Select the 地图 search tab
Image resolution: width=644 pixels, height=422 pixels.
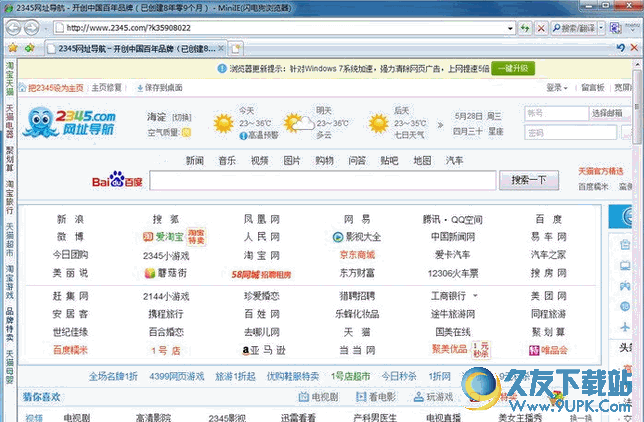(x=422, y=161)
